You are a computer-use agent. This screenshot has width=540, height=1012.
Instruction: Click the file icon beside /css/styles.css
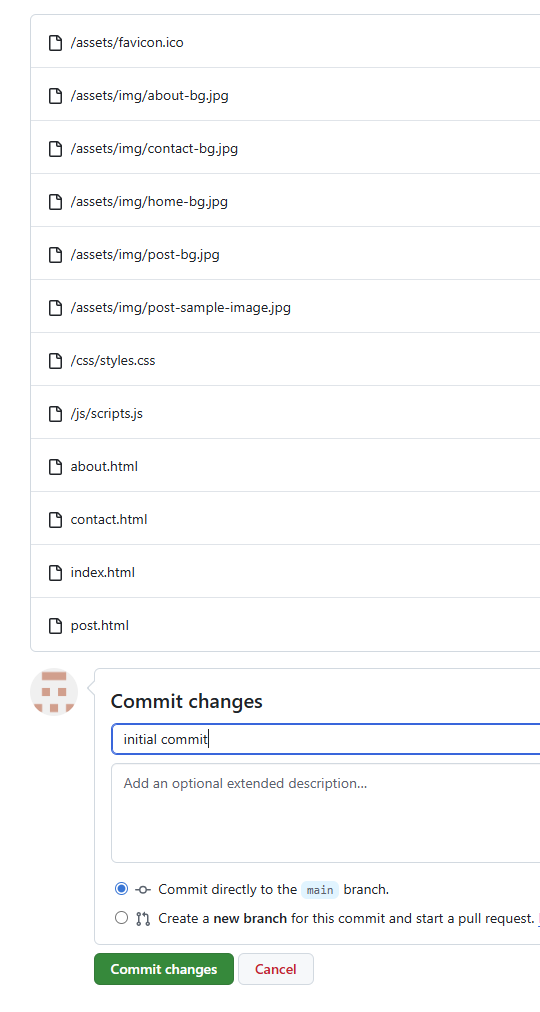click(56, 361)
